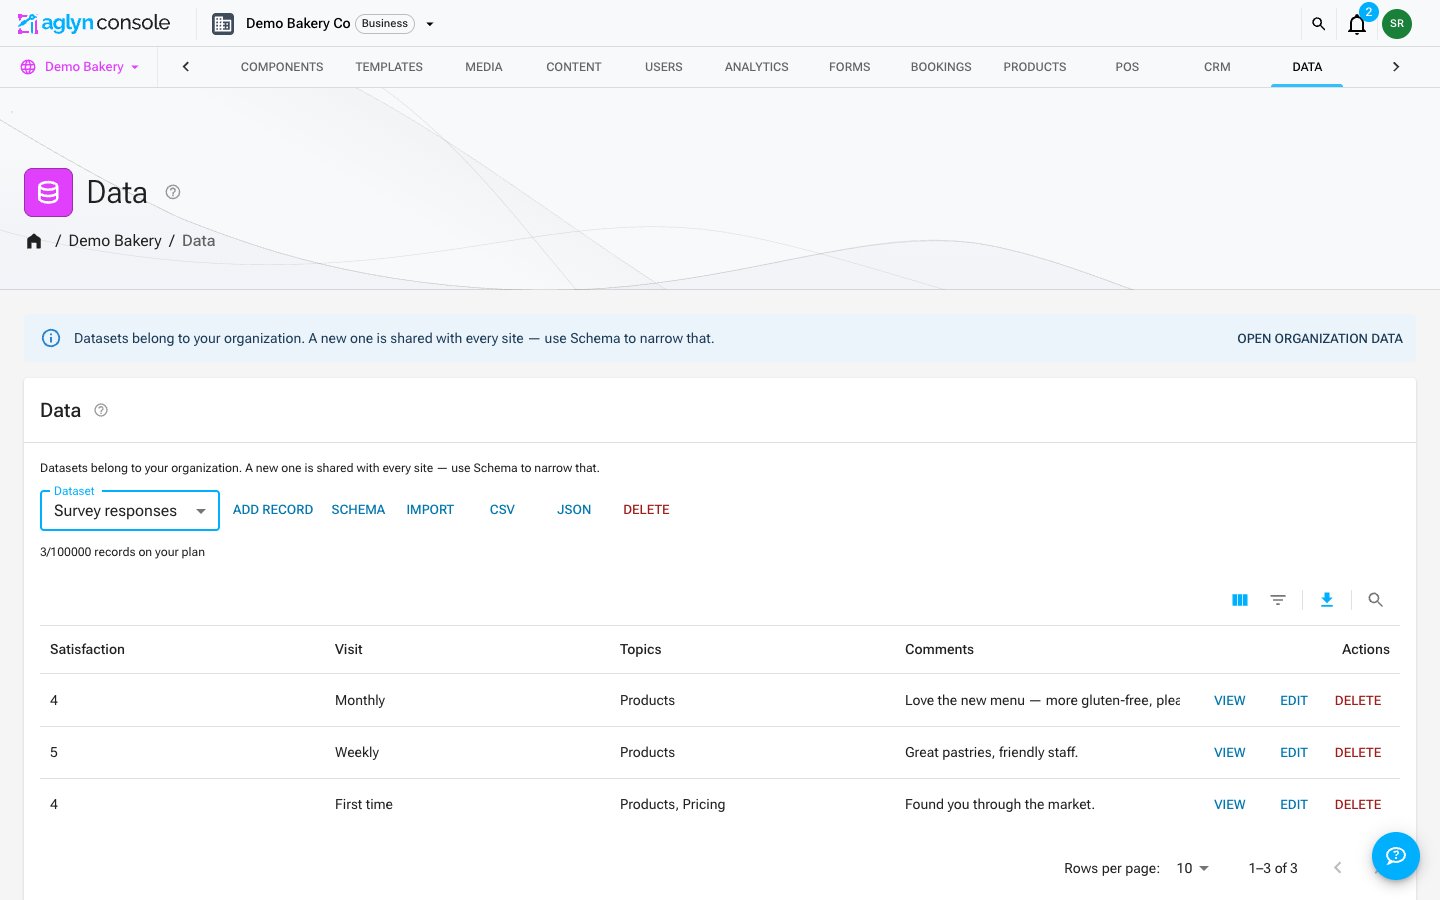Click the pink database Data icon
The image size is (1440, 900).
48,192
